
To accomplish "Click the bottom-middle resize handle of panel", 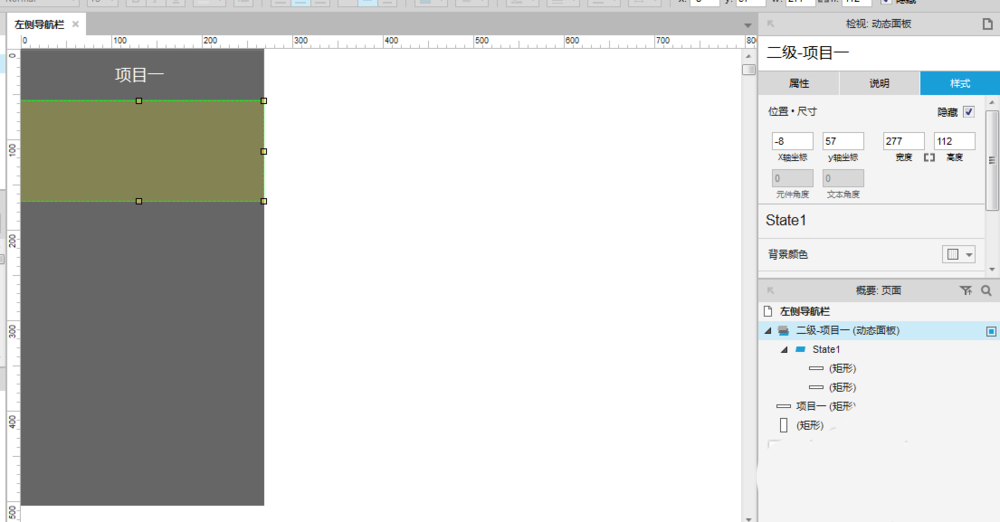I will tap(138, 201).
